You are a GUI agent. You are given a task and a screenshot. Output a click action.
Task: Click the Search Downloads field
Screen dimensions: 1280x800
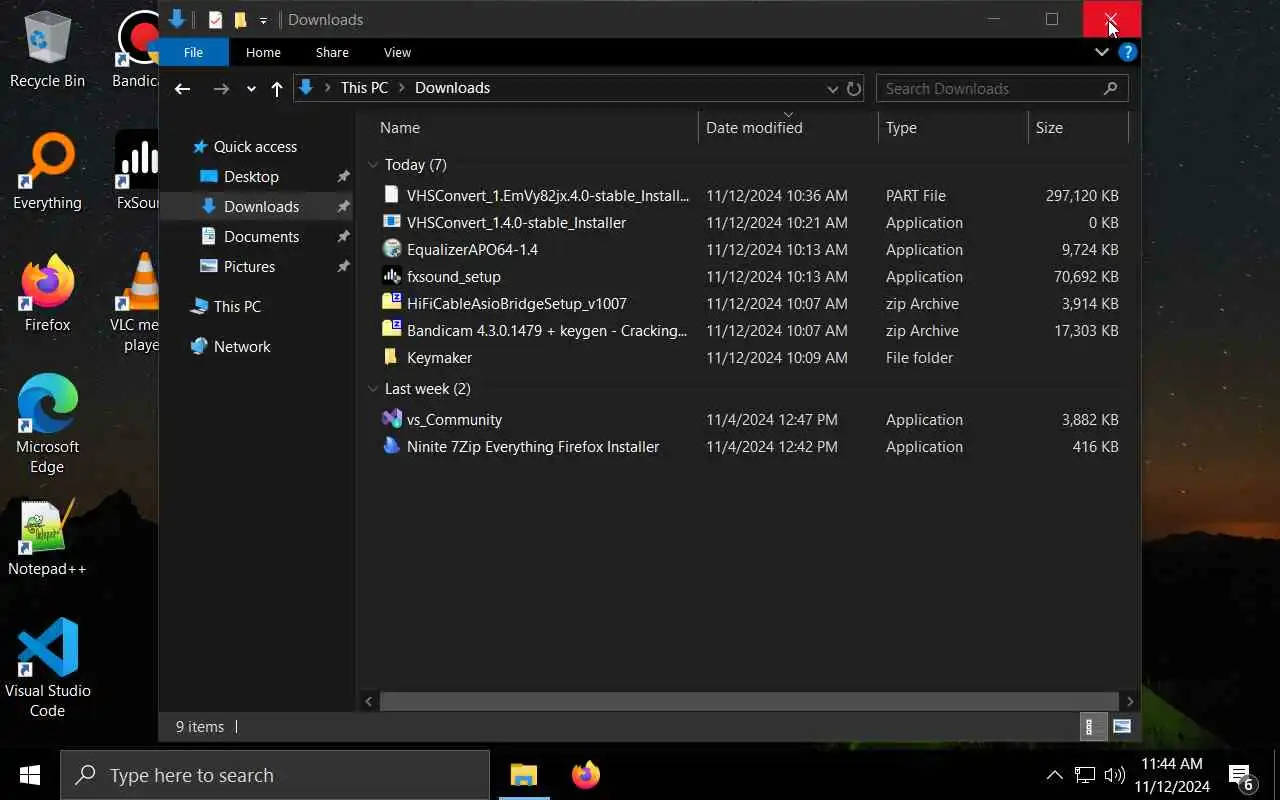click(x=1002, y=88)
